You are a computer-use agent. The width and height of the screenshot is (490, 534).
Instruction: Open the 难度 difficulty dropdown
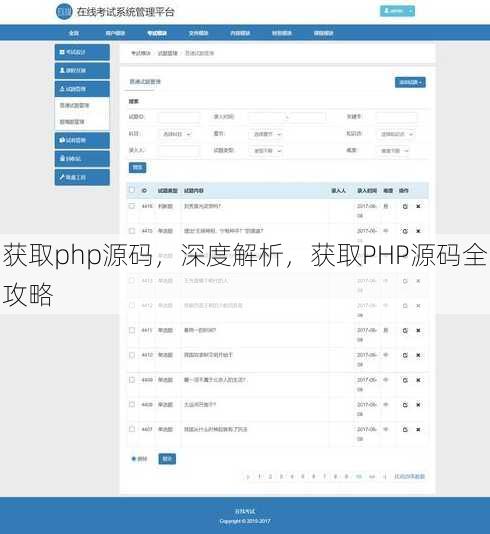(x=393, y=151)
